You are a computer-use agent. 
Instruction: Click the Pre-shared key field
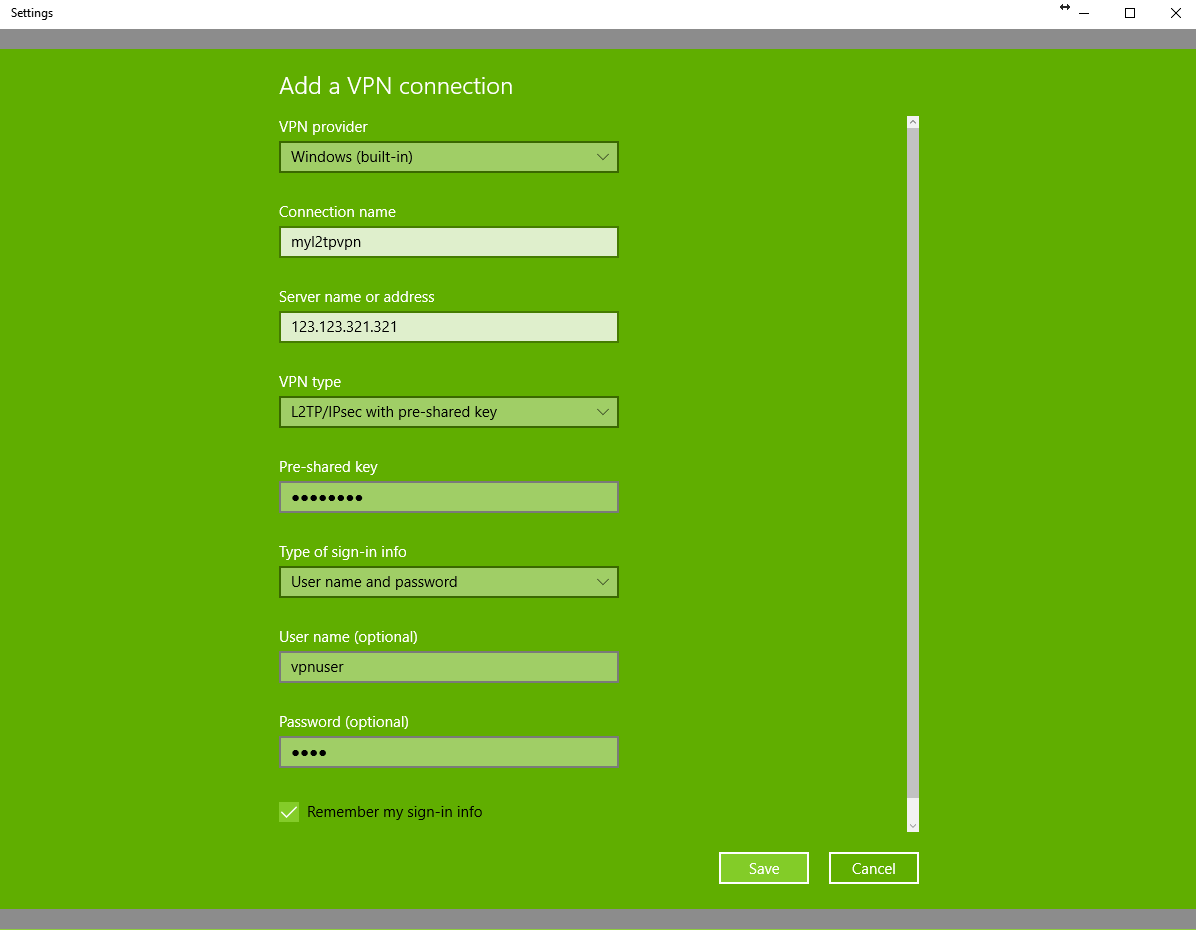[448, 497]
